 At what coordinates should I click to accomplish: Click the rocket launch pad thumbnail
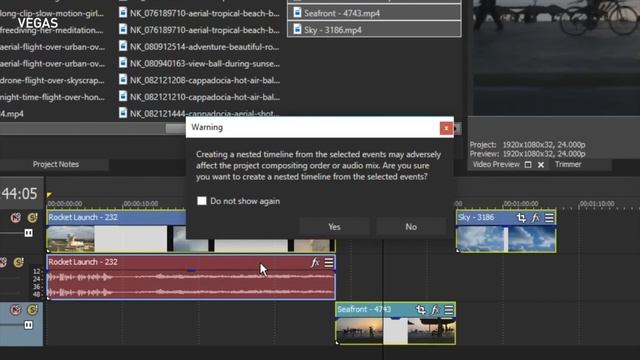point(71,238)
